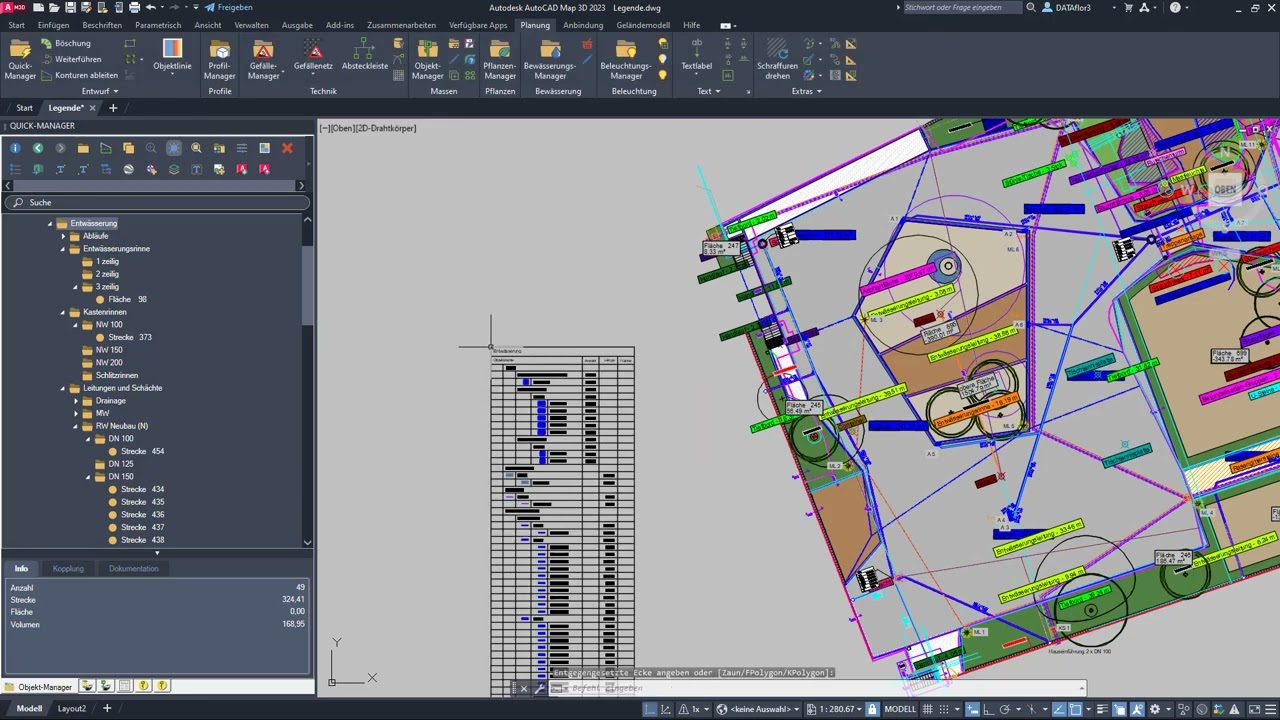Click the Gefällenetz tool
1280x720 pixels.
click(x=313, y=56)
